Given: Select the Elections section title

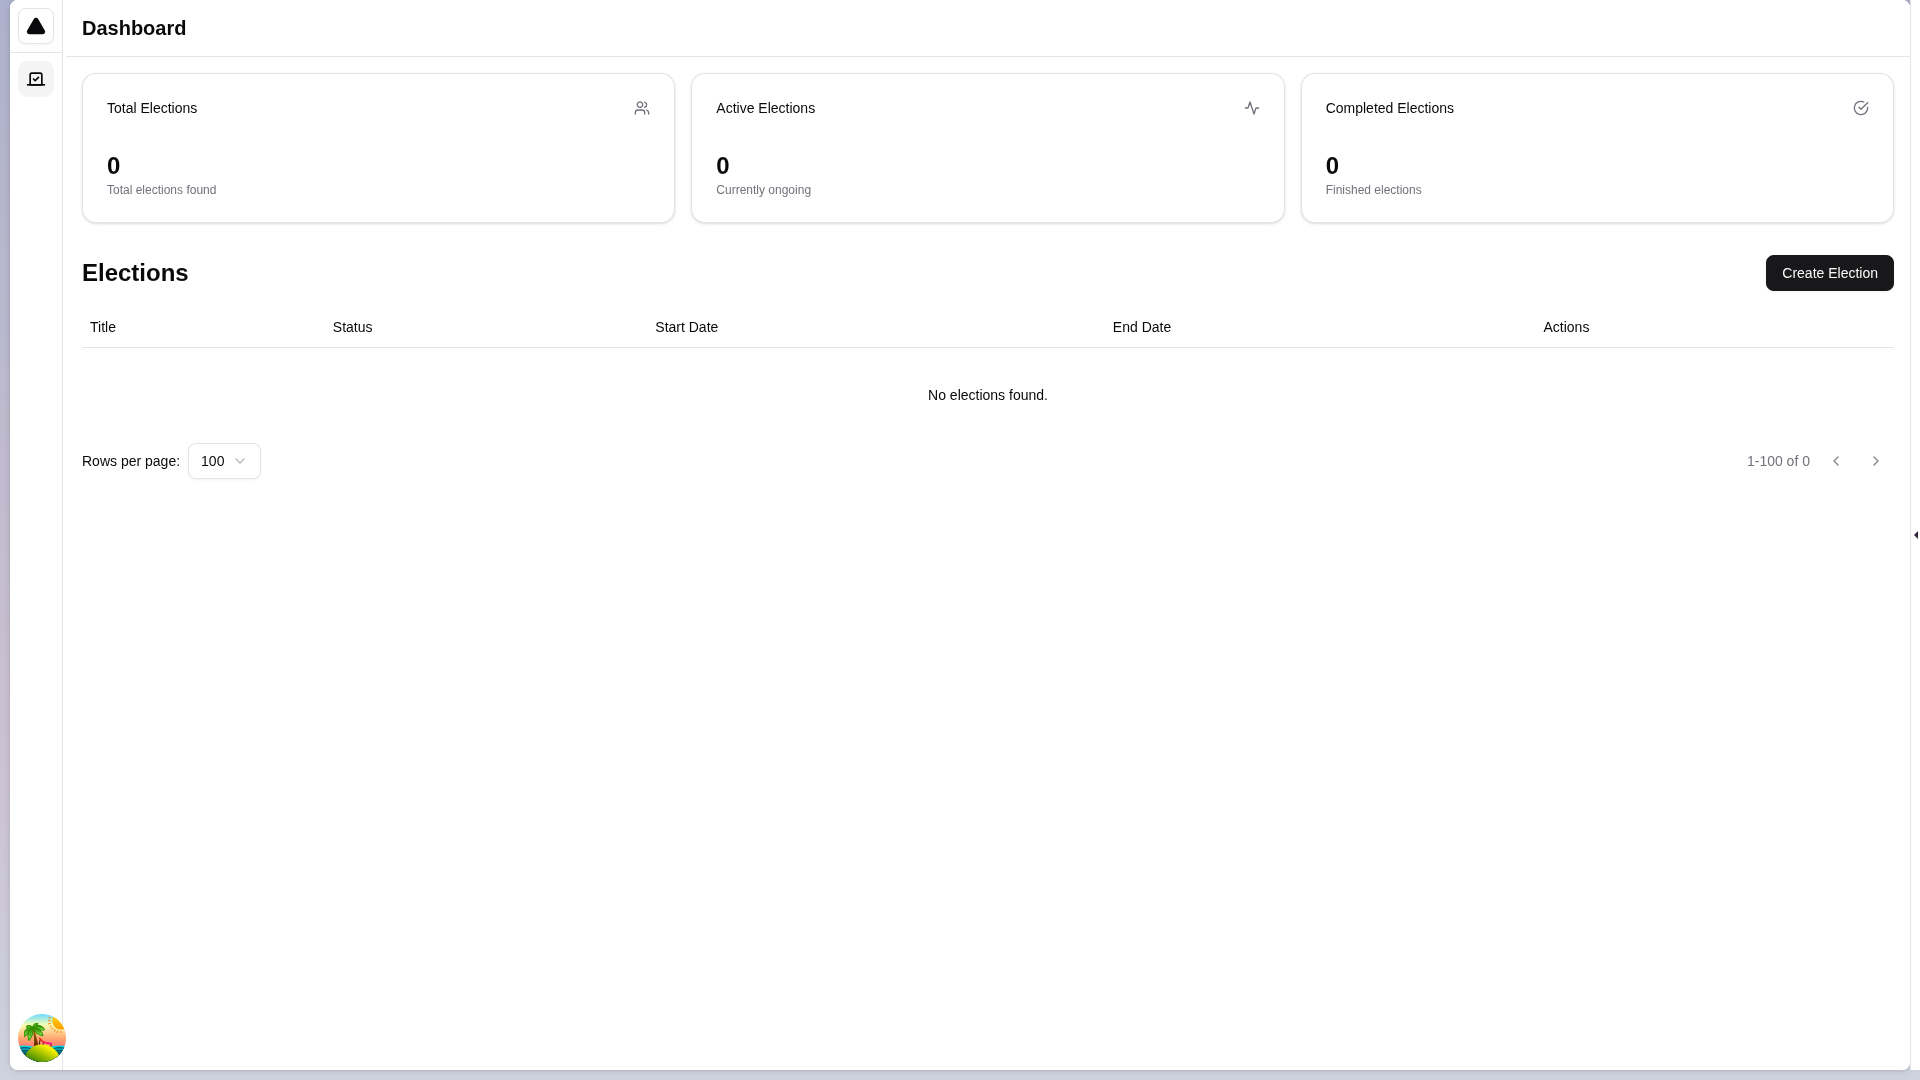Looking at the screenshot, I should (x=134, y=273).
